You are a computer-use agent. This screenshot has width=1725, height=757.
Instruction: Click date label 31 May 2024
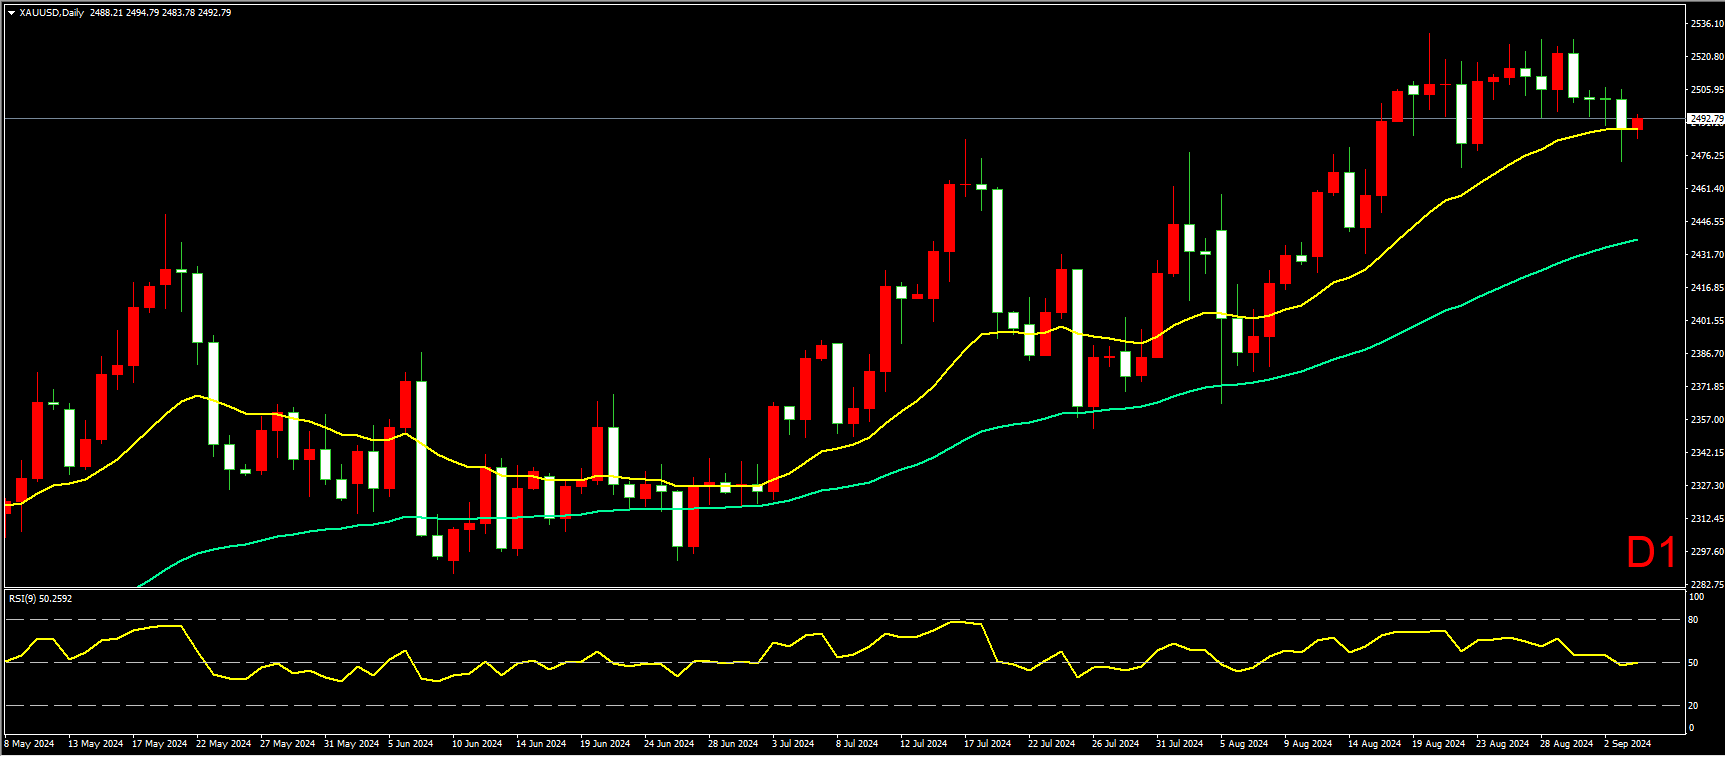click(x=352, y=744)
